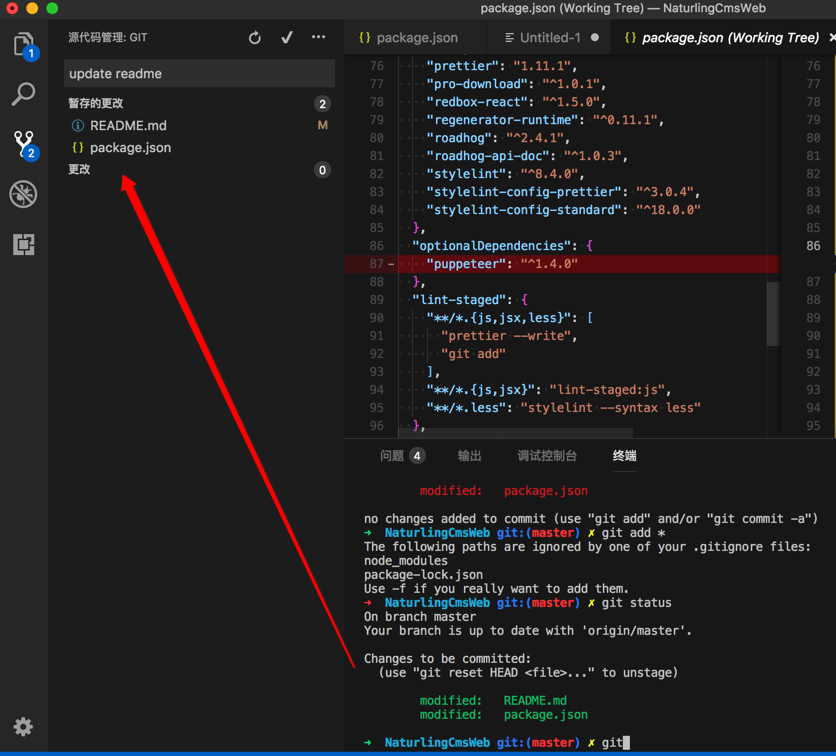836x756 pixels.
Task: Open the Manage gear settings icon
Action: 23,726
